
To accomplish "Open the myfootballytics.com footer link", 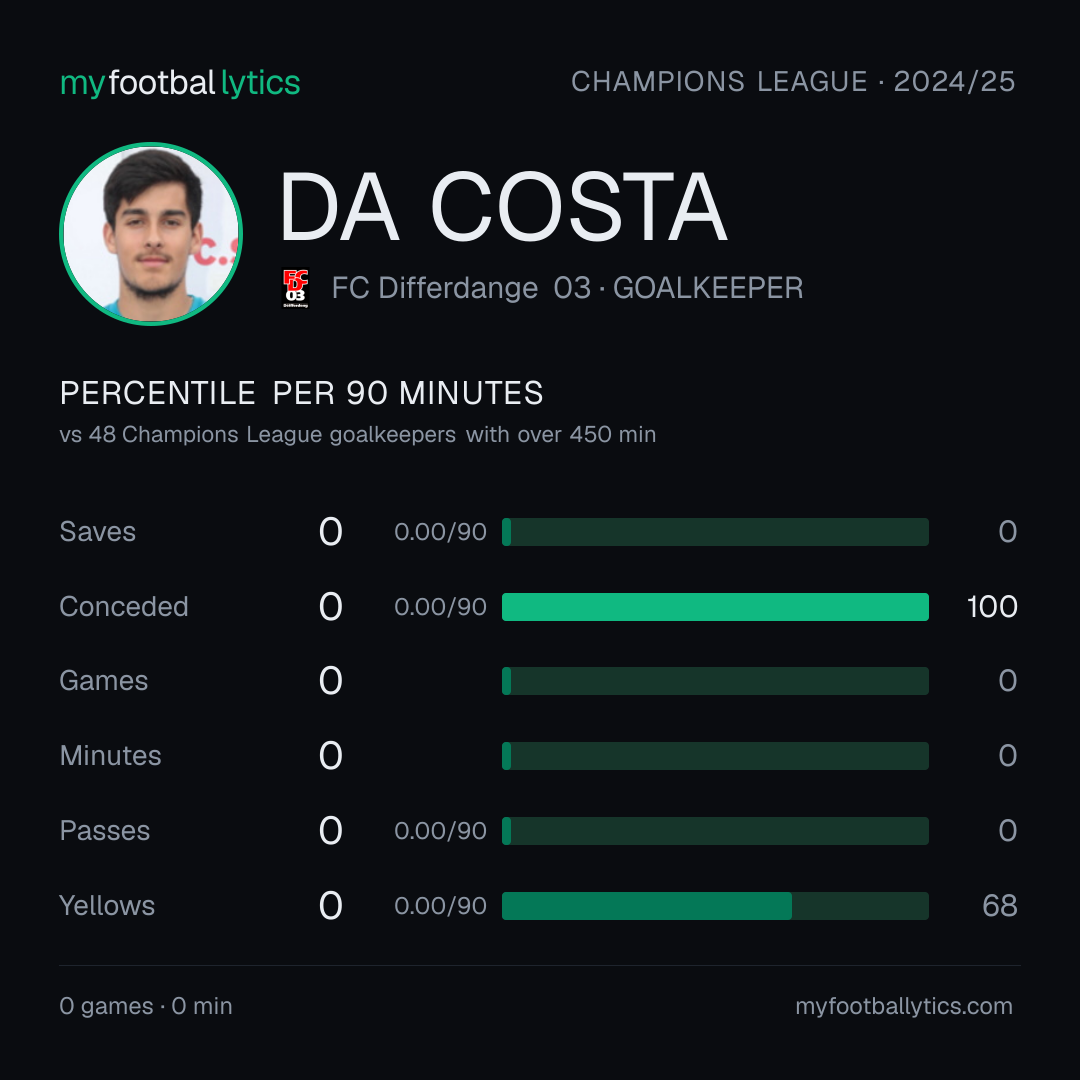I will coord(904,1006).
